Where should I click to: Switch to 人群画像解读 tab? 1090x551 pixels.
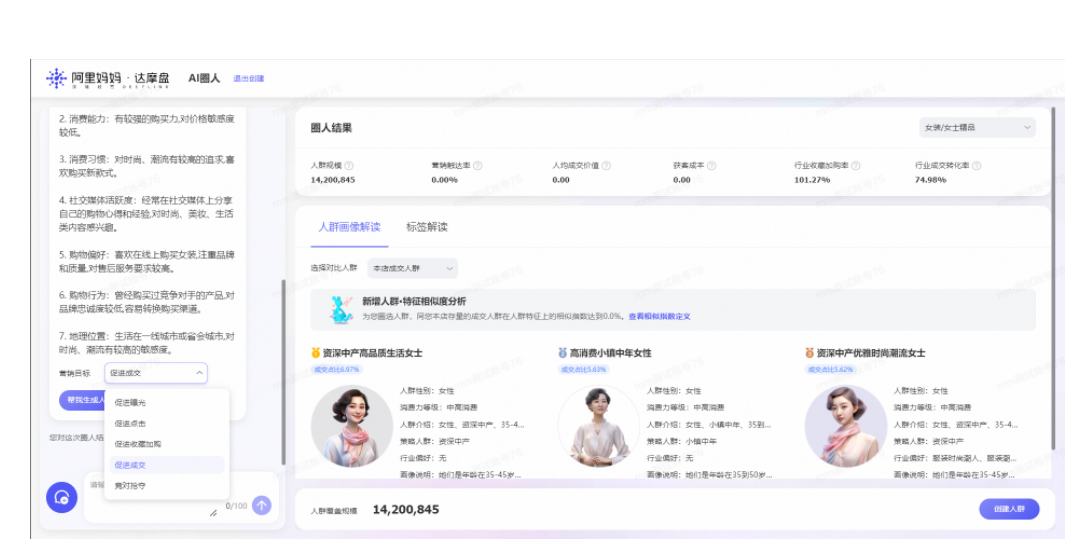pyautogui.click(x=349, y=227)
